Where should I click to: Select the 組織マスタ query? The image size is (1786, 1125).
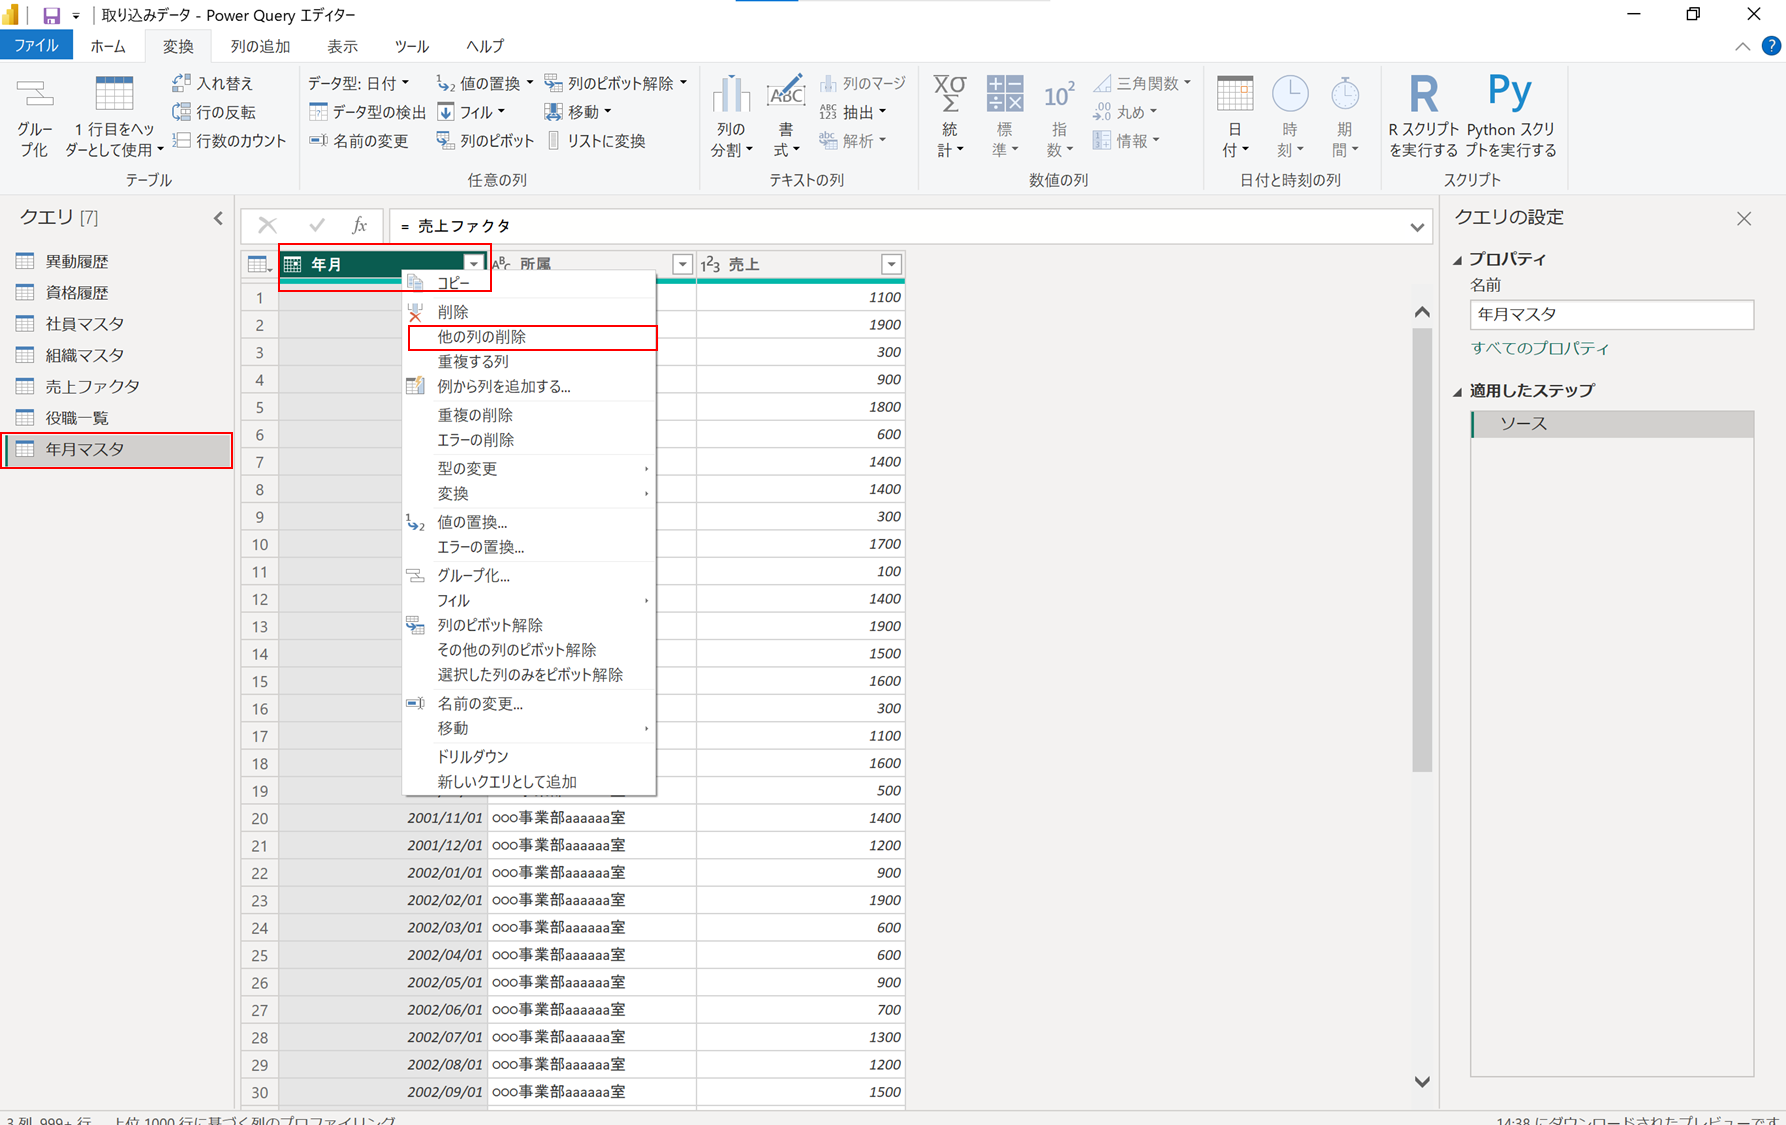(x=117, y=355)
